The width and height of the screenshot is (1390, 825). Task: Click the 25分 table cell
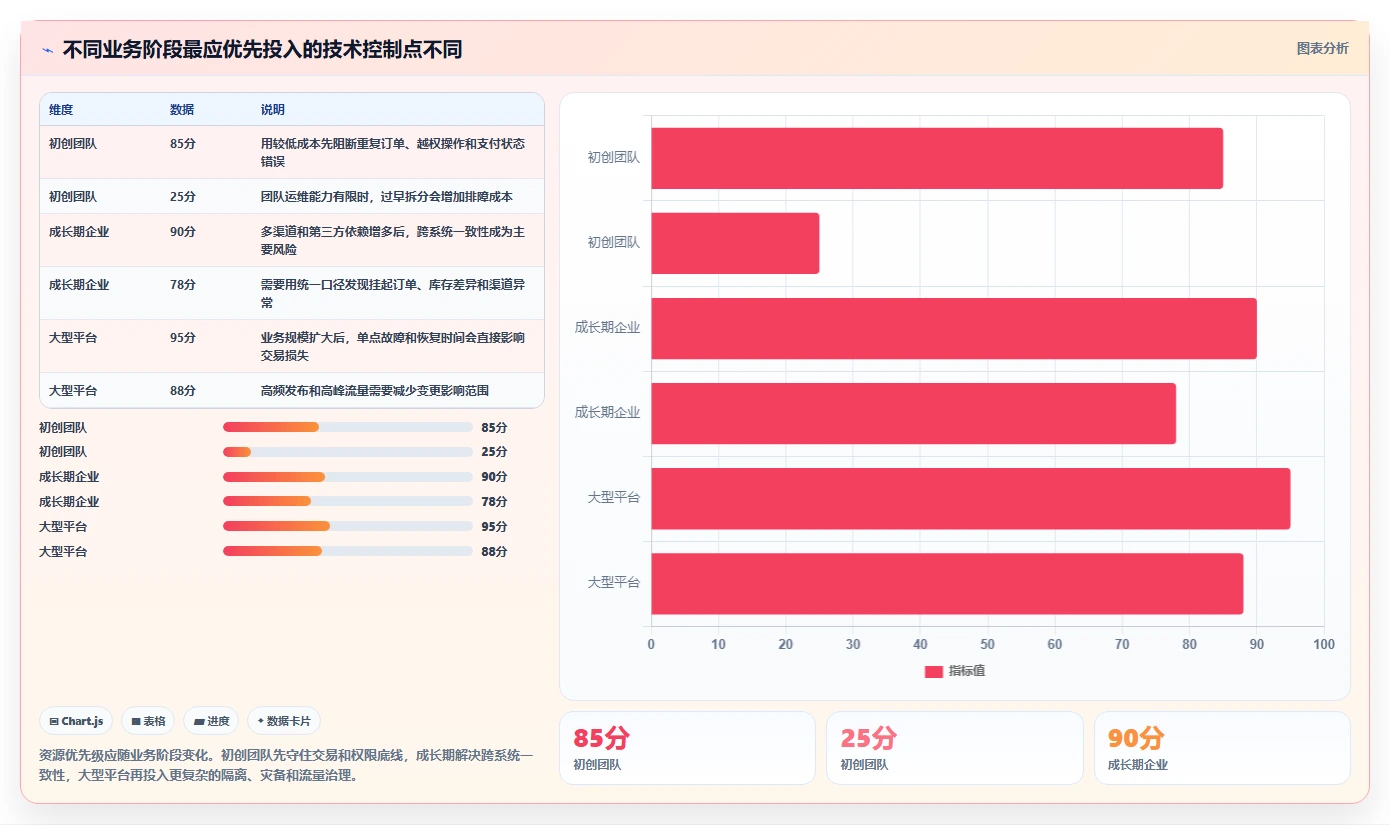pyautogui.click(x=183, y=197)
